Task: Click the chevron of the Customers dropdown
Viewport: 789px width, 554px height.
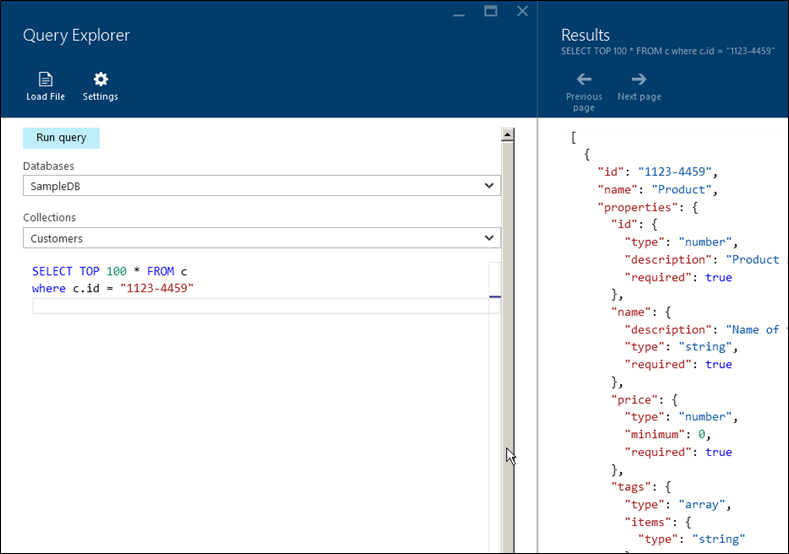Action: [489, 238]
